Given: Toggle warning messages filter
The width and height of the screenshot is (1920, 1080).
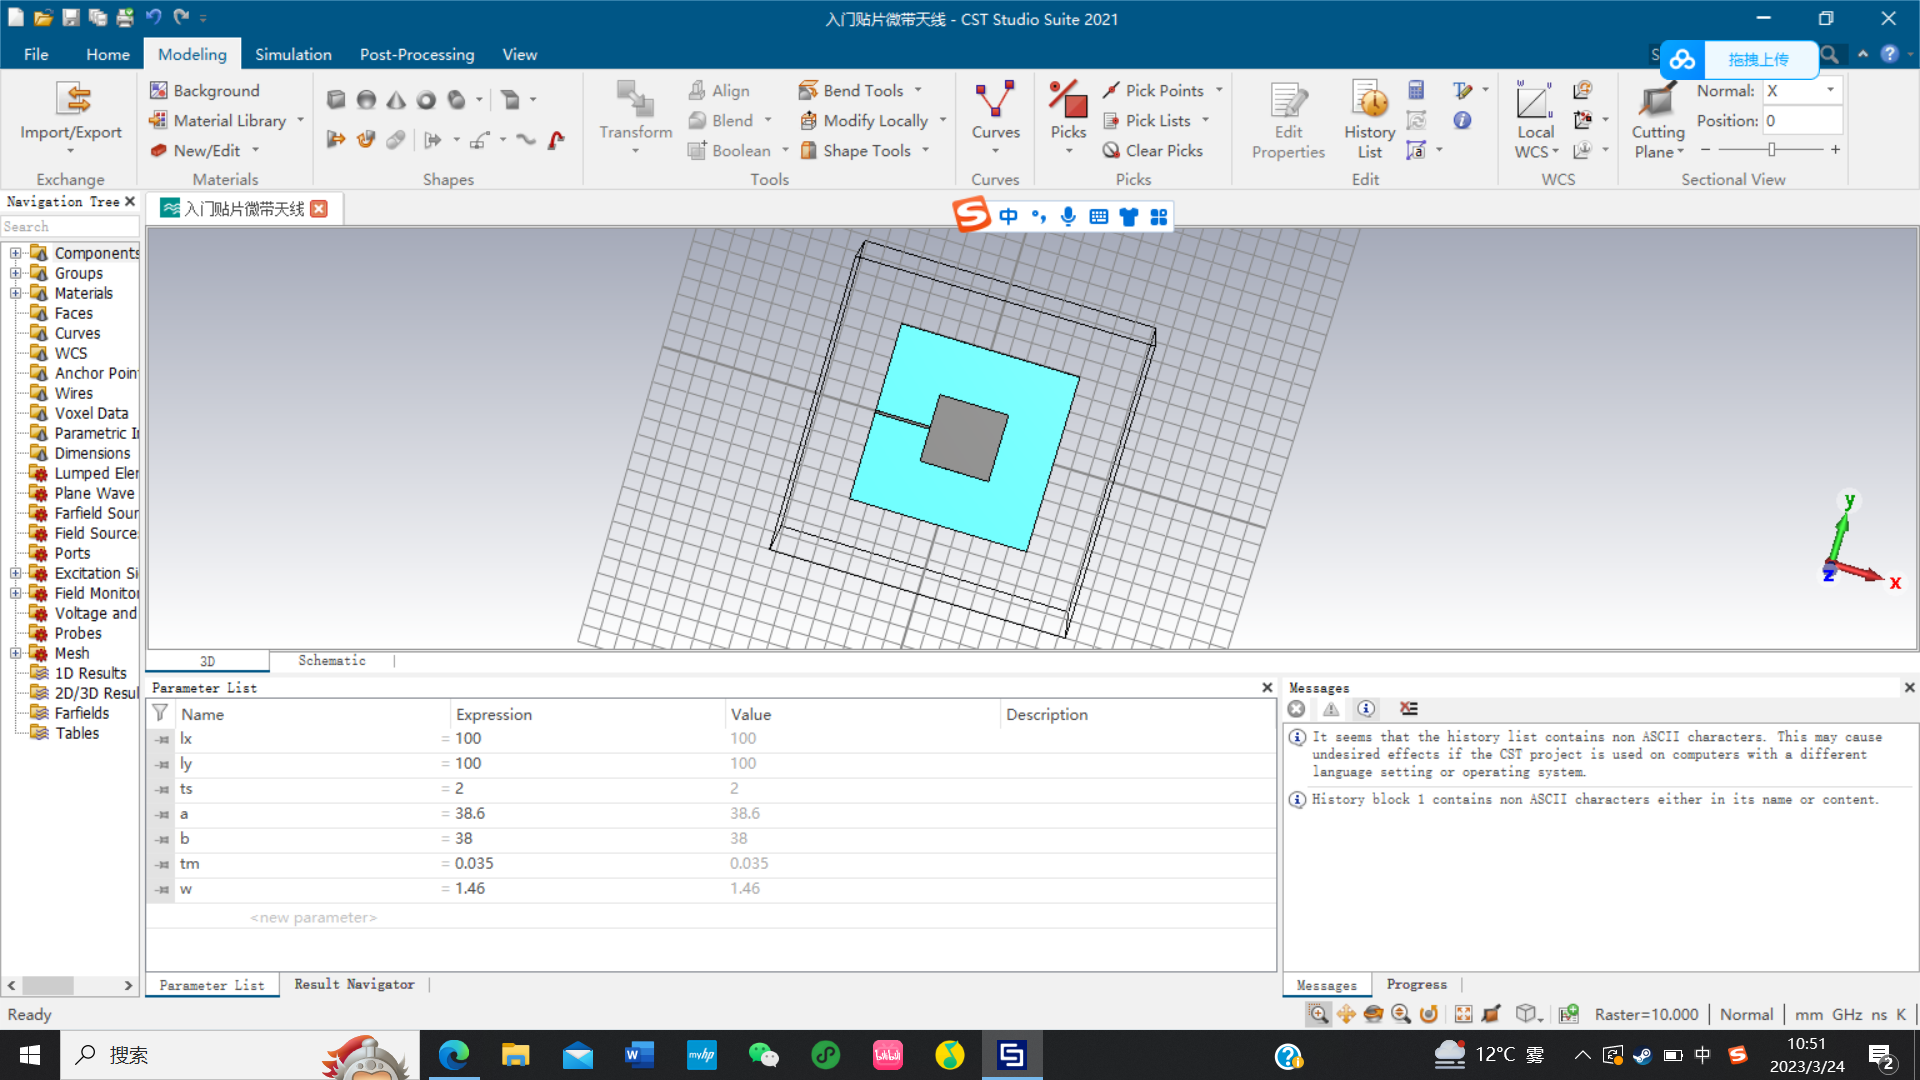Looking at the screenshot, I should pyautogui.click(x=1331, y=709).
